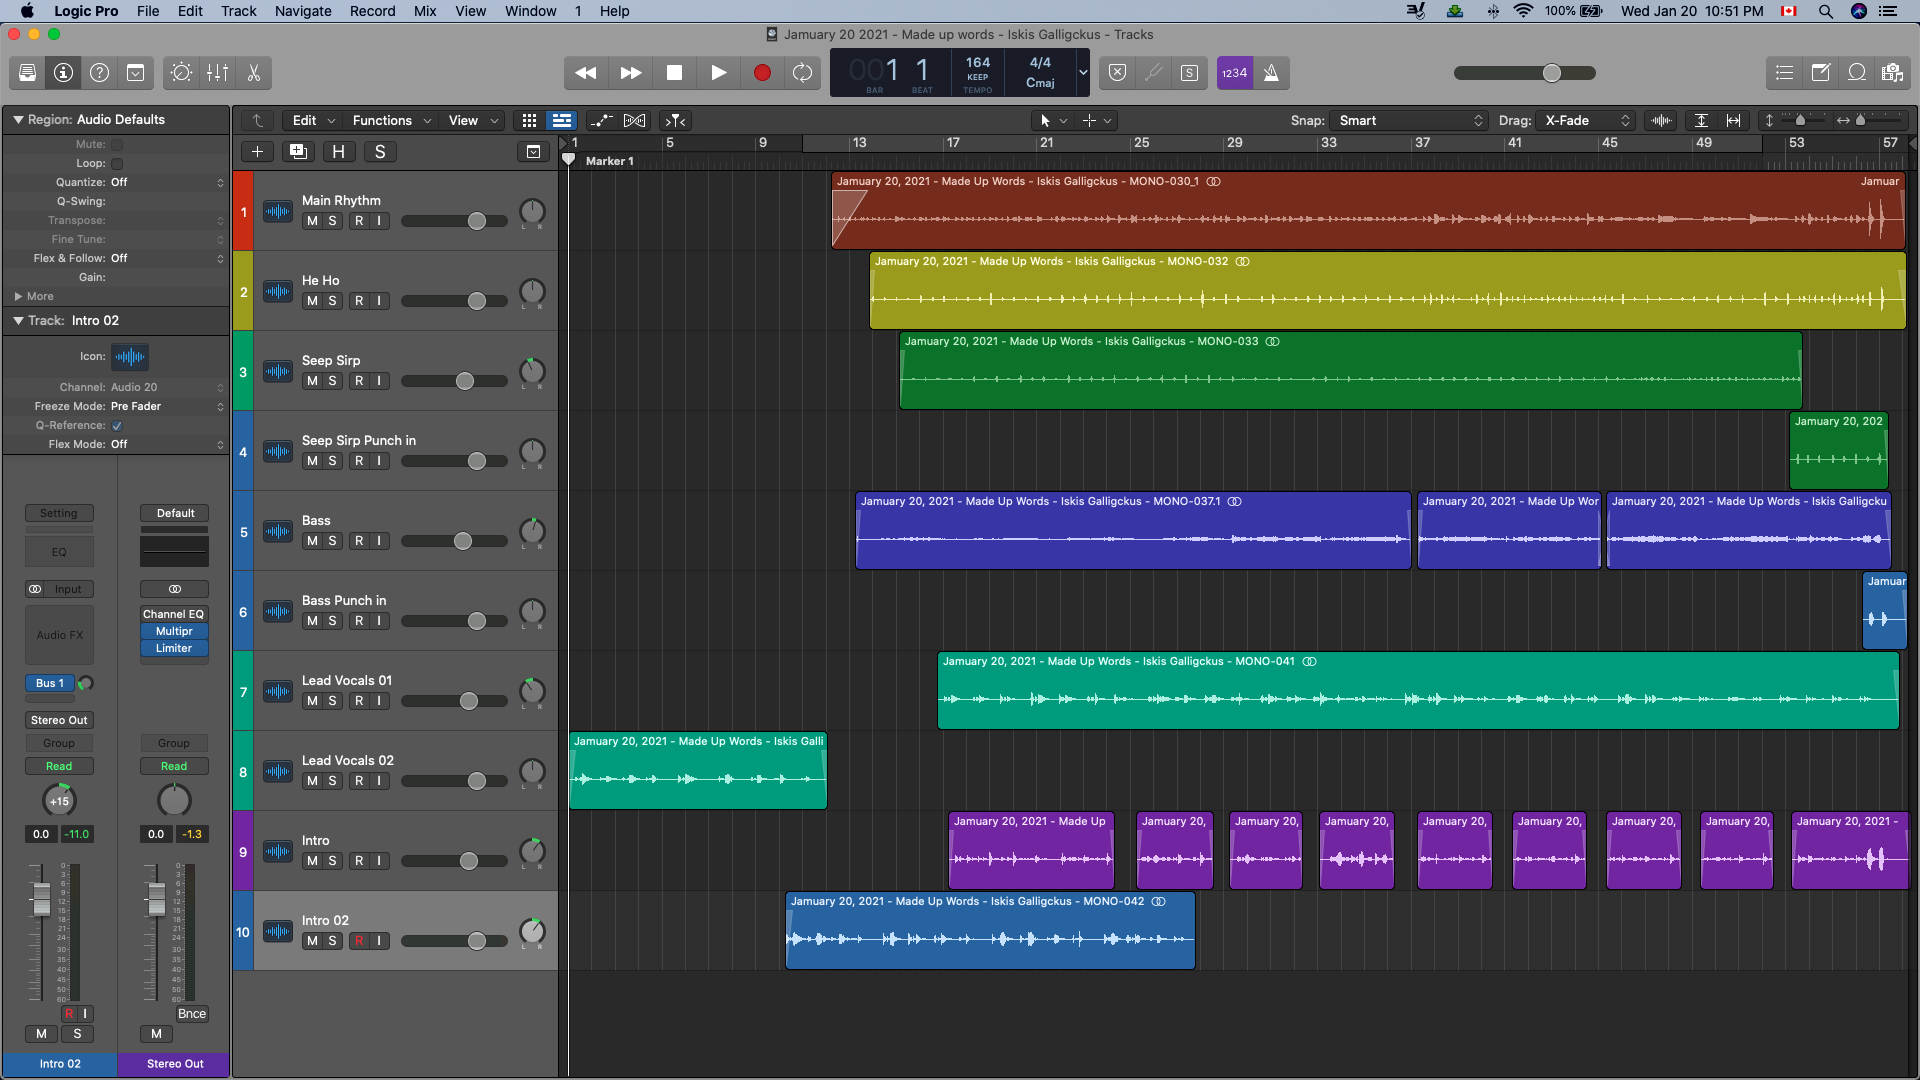Toggle the Metronome click button
The width and height of the screenshot is (1920, 1080).
point(1271,73)
